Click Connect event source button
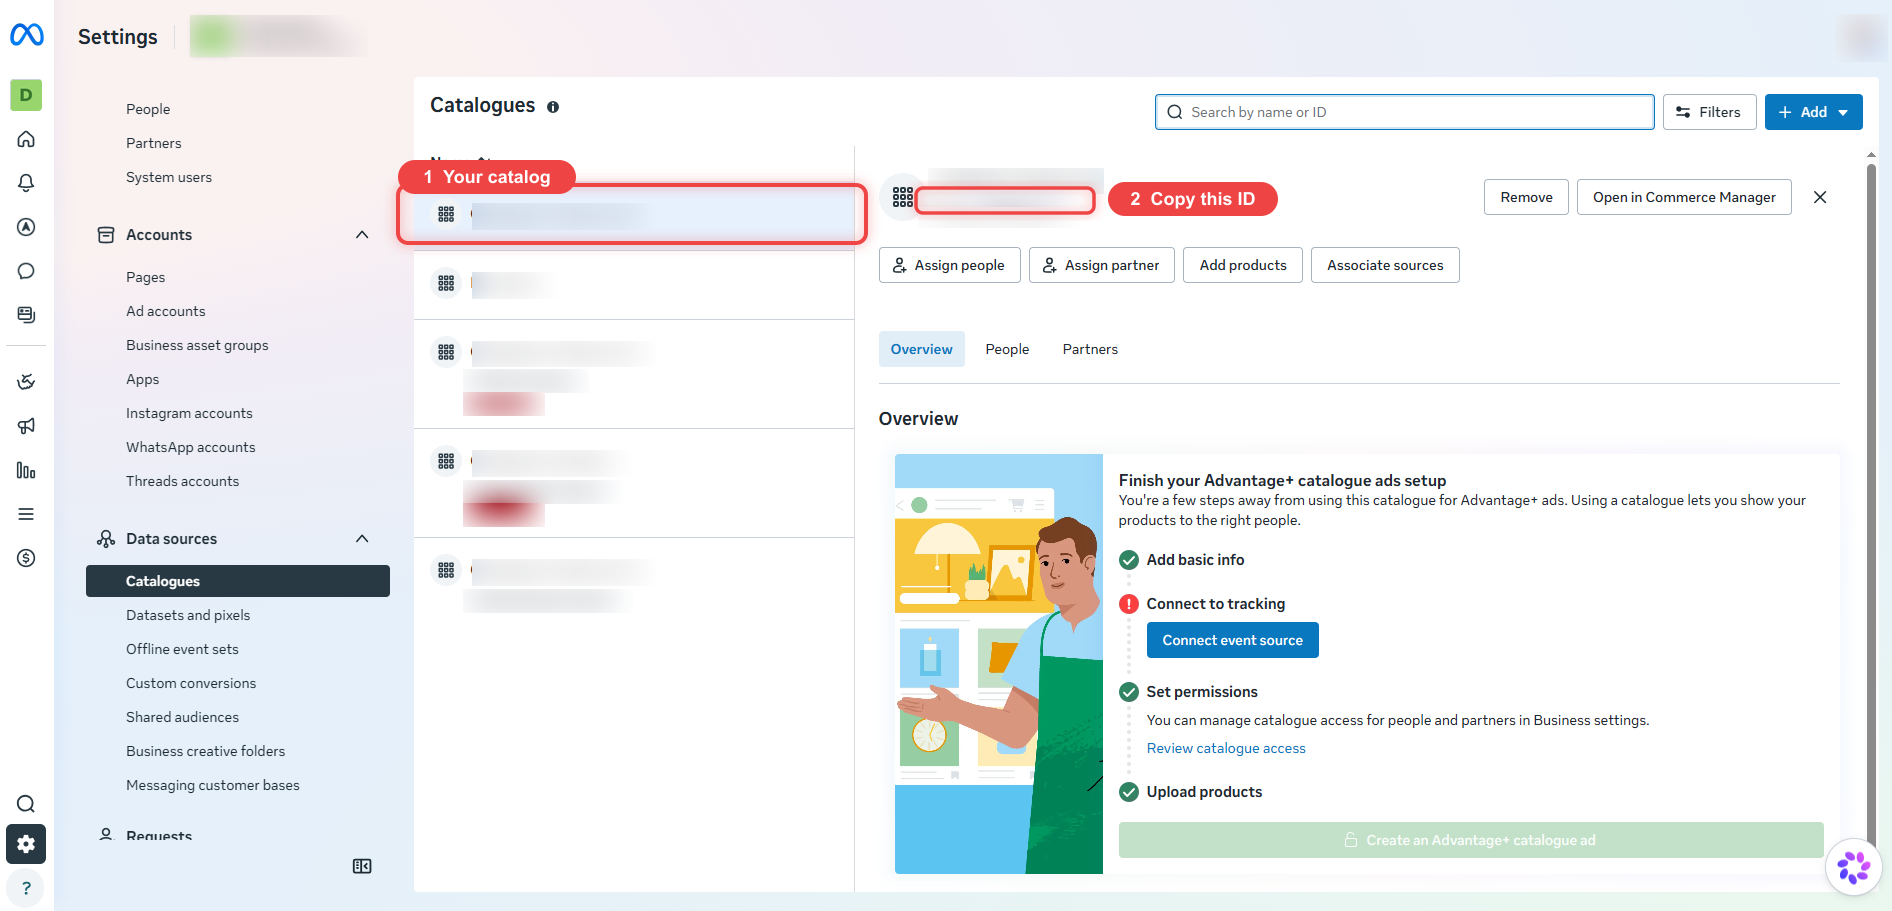Screen dimensions: 1892x911 [1232, 640]
